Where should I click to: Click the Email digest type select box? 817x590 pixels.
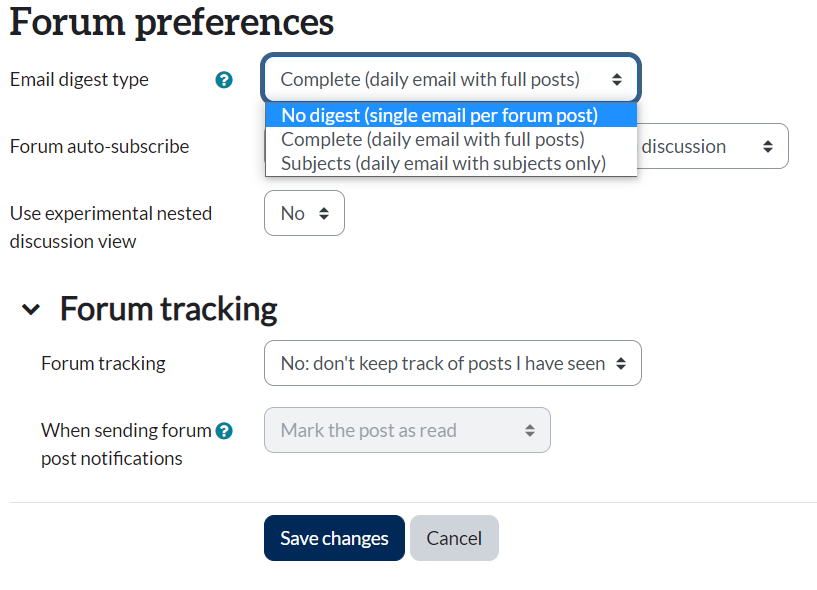pyautogui.click(x=451, y=79)
